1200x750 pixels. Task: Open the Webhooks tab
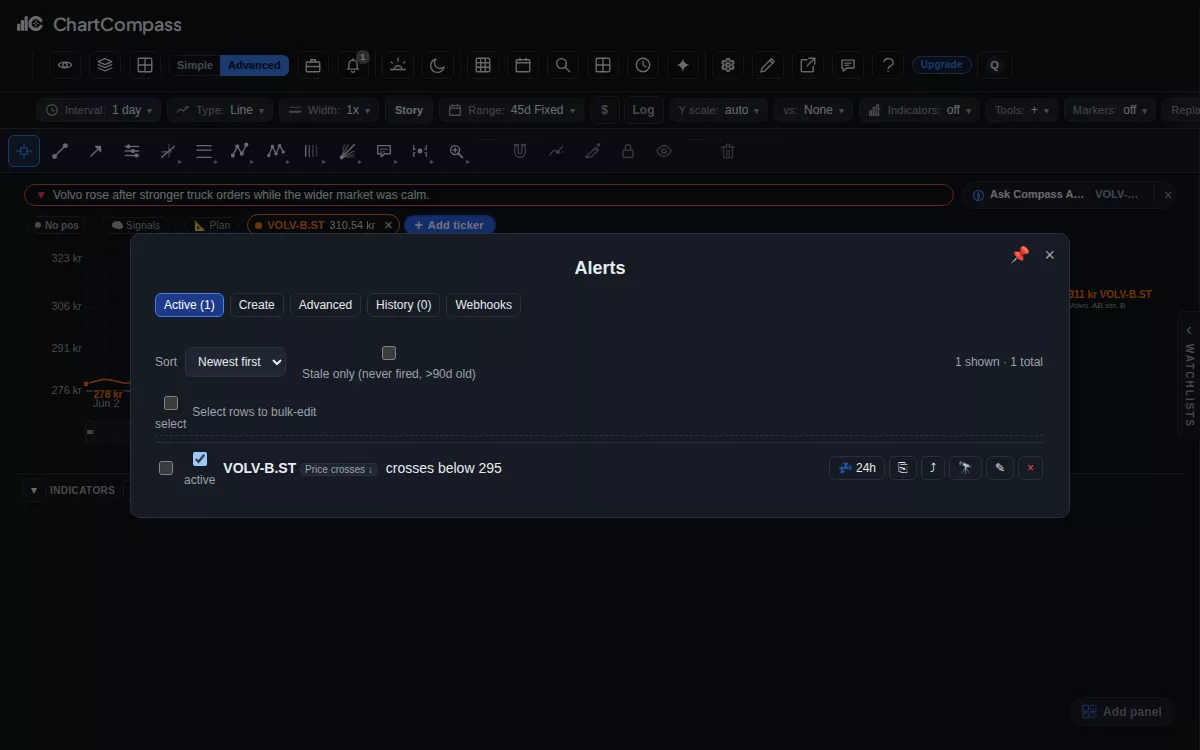(483, 305)
